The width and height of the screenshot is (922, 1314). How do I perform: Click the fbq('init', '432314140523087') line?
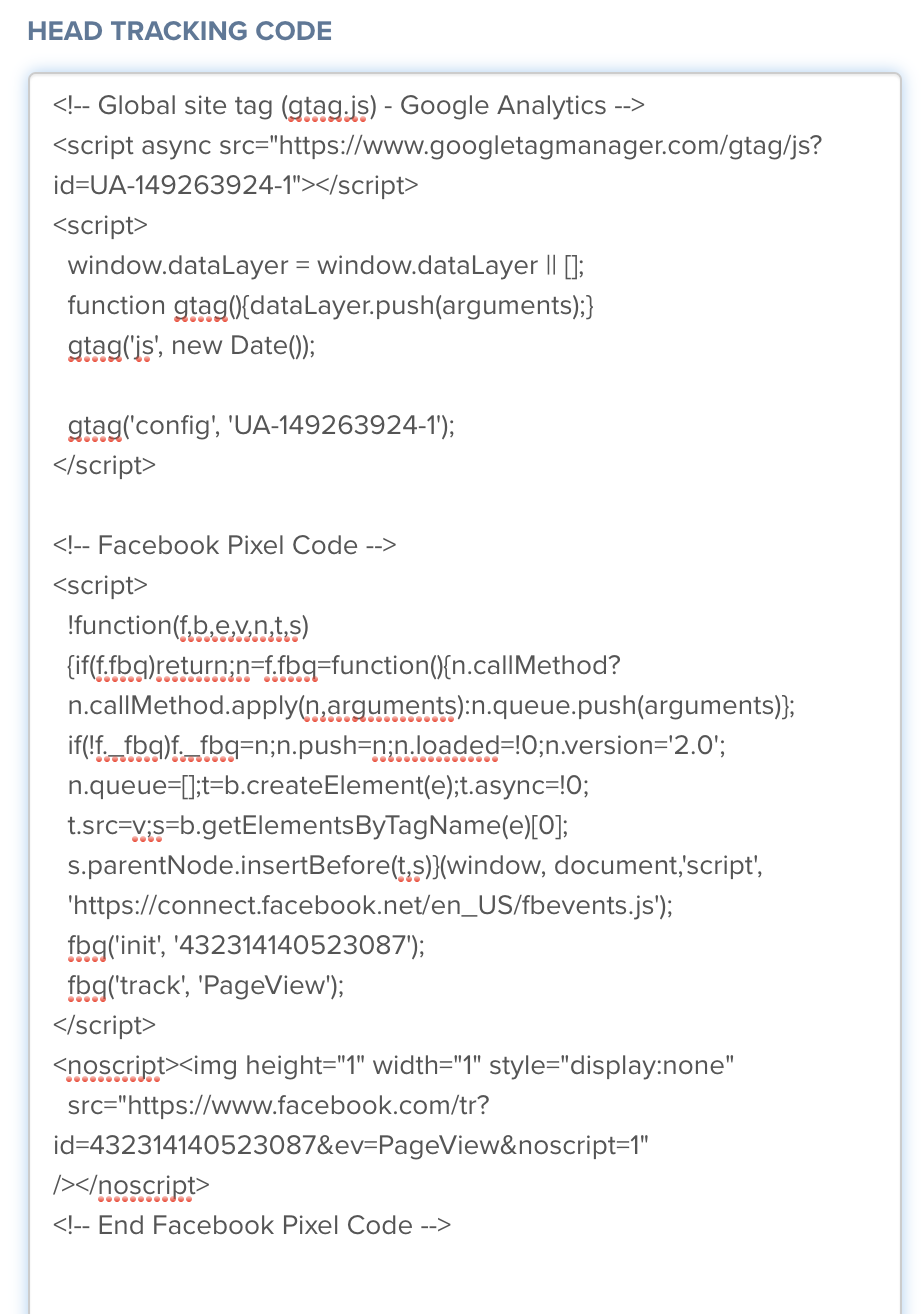(246, 945)
